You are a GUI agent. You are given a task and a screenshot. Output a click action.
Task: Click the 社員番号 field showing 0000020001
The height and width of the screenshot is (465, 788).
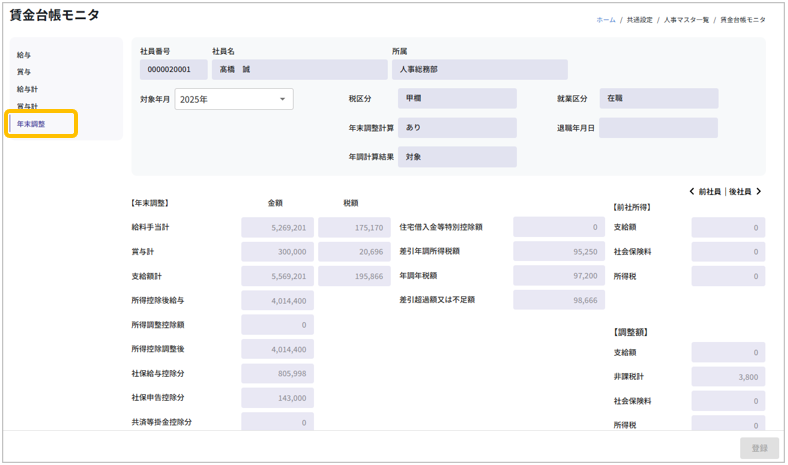[x=174, y=70]
